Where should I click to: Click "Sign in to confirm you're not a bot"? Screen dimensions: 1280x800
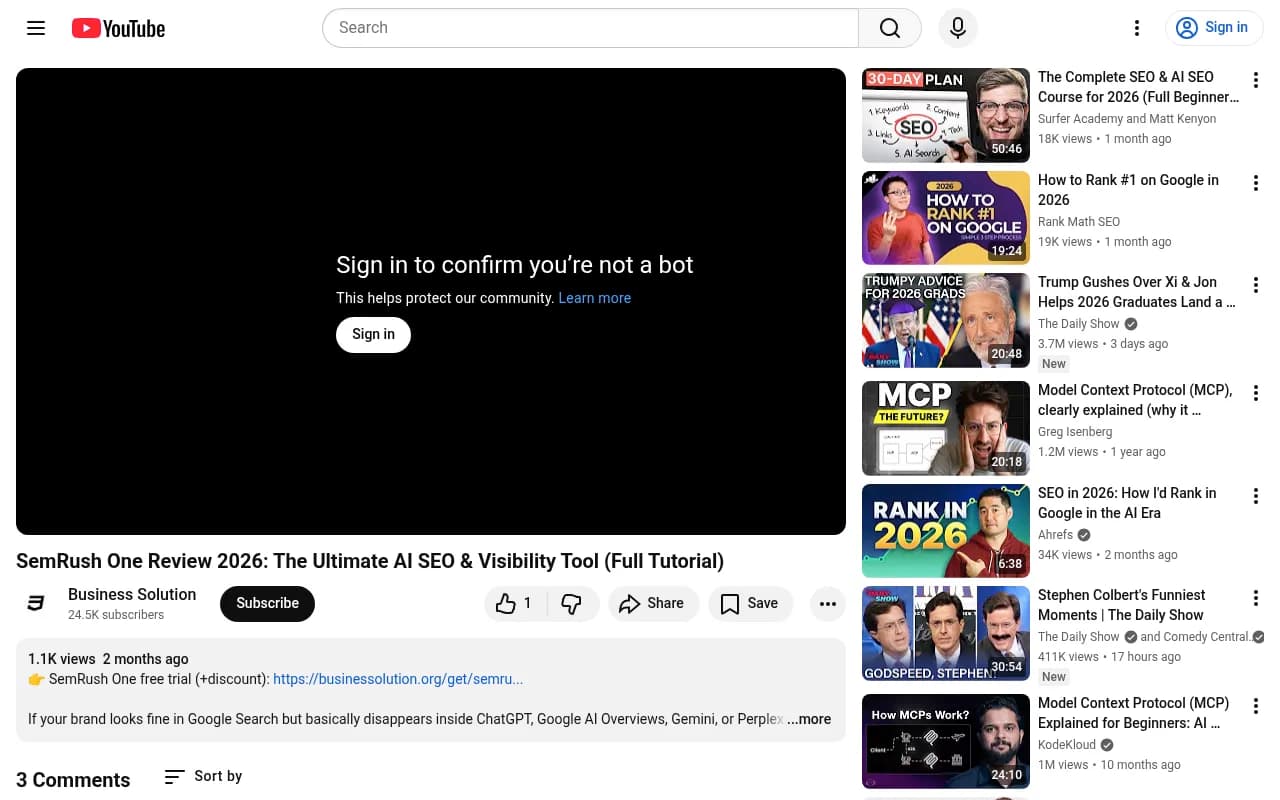point(514,265)
